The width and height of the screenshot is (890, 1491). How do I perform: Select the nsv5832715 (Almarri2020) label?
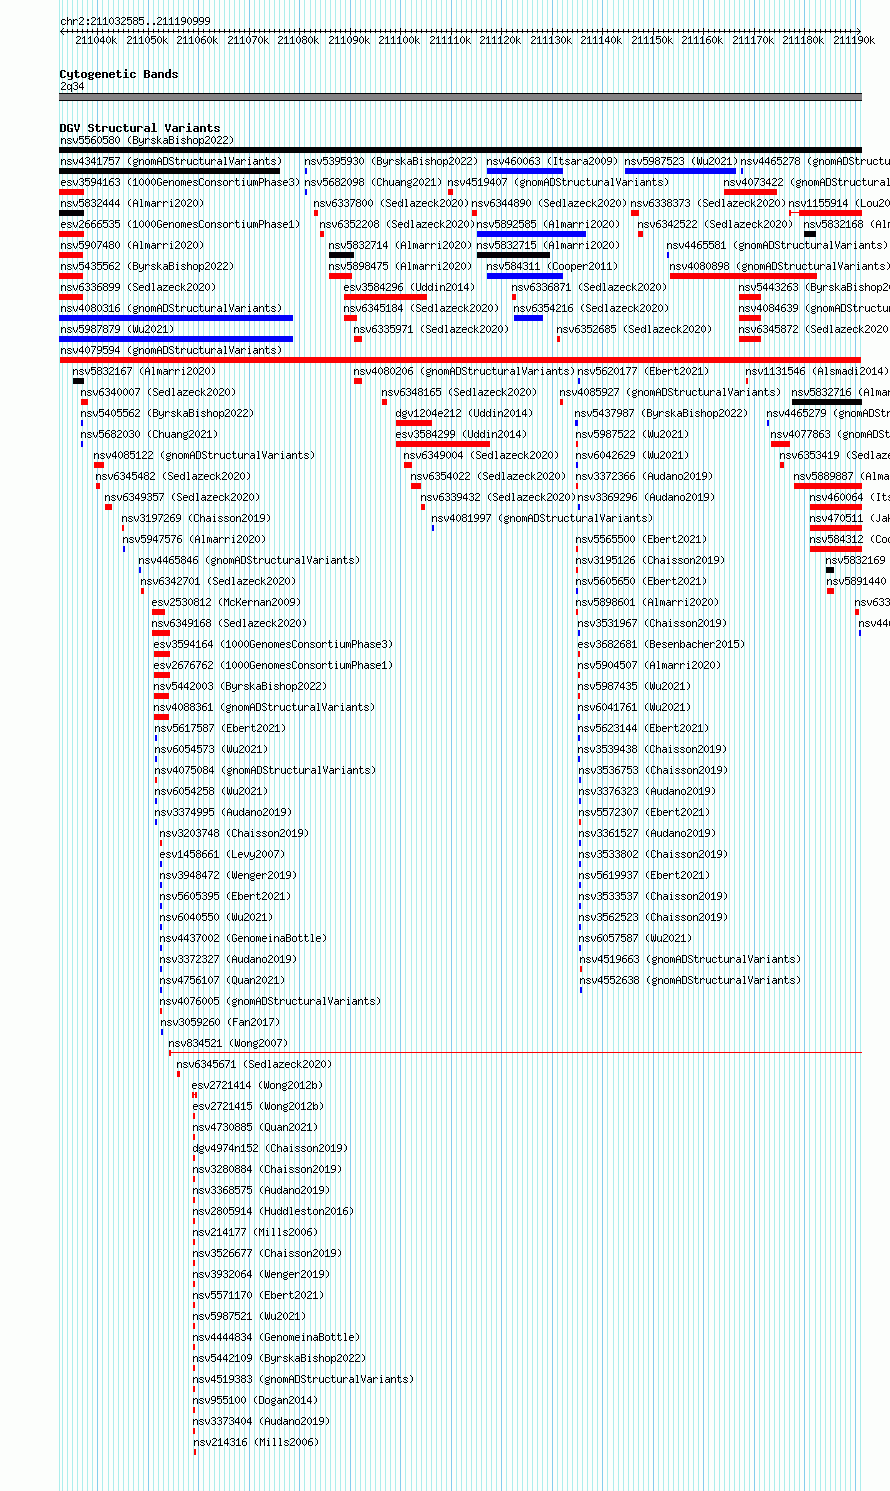pyautogui.click(x=548, y=246)
